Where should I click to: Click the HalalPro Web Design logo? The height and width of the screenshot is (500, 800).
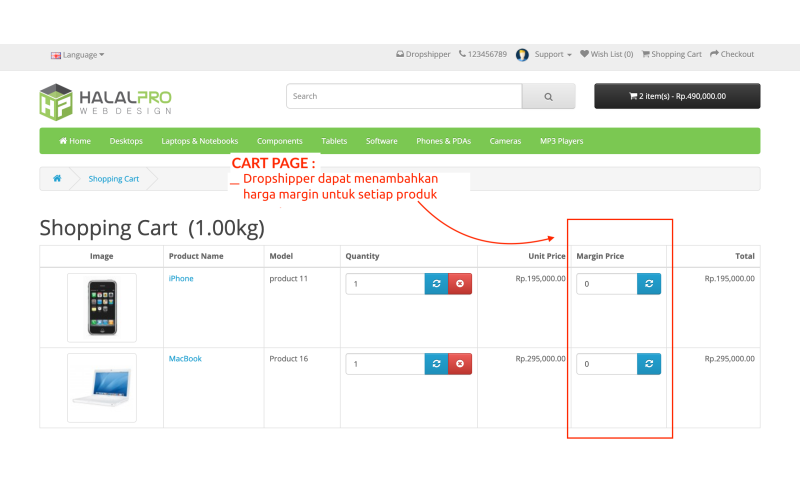click(106, 102)
